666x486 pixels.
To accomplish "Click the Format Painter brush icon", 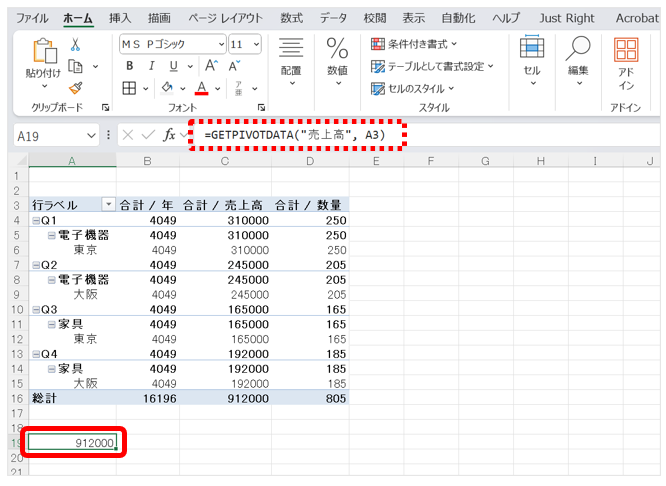I will click(x=75, y=88).
